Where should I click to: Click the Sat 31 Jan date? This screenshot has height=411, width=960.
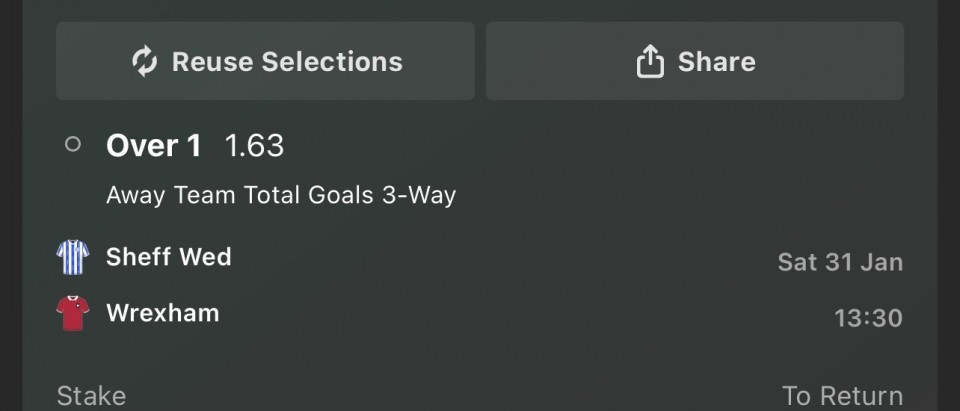pyautogui.click(x=840, y=263)
